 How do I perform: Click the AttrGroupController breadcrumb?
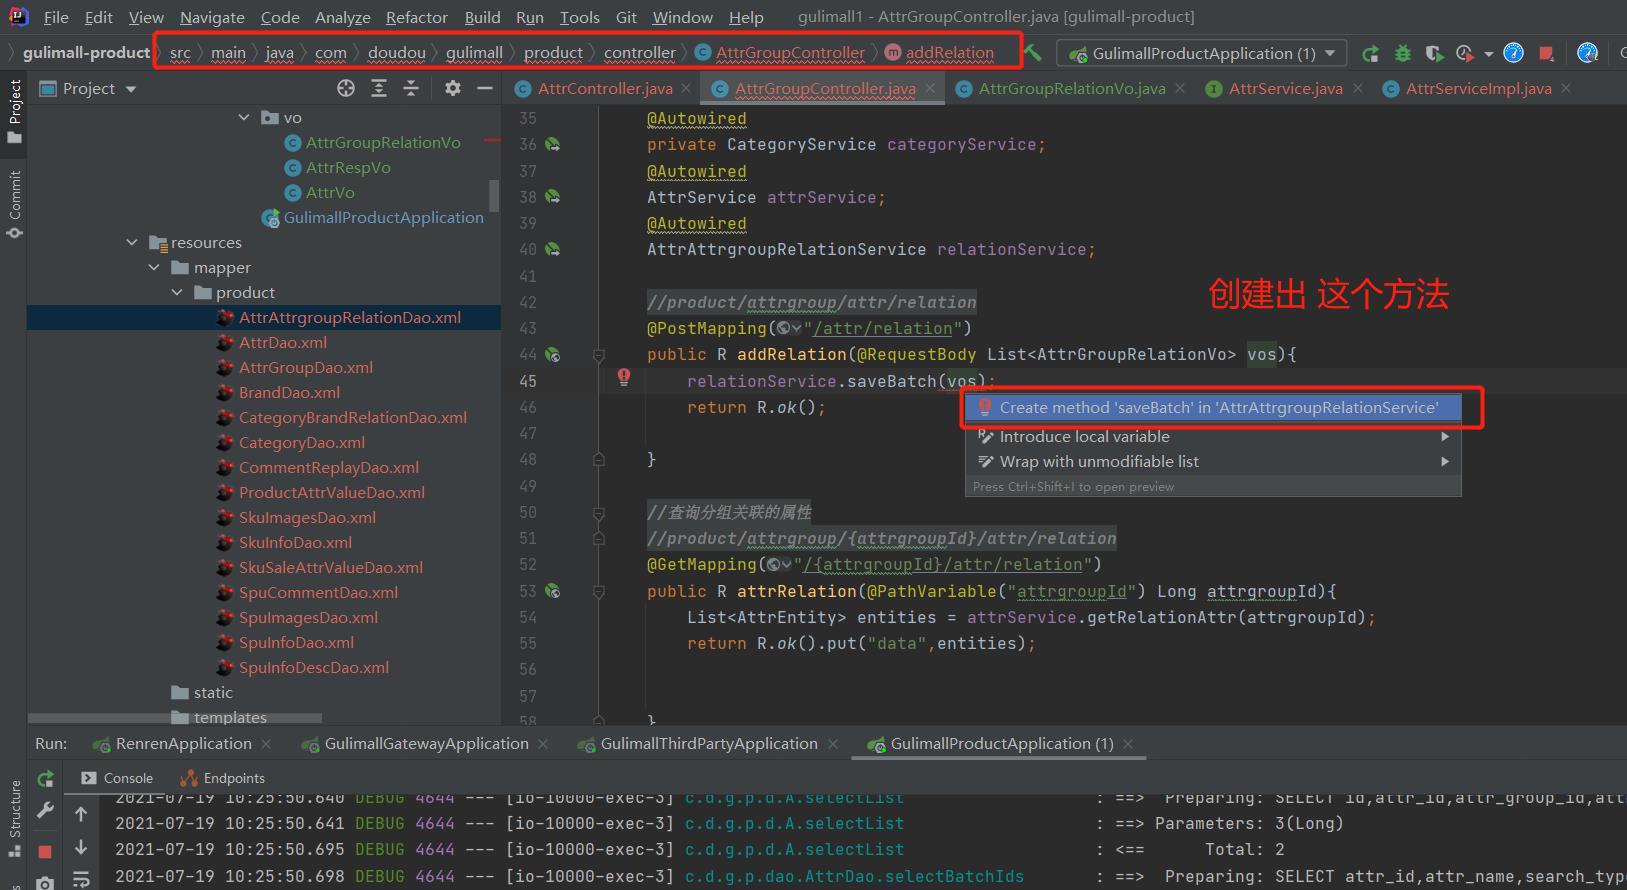[x=790, y=53]
